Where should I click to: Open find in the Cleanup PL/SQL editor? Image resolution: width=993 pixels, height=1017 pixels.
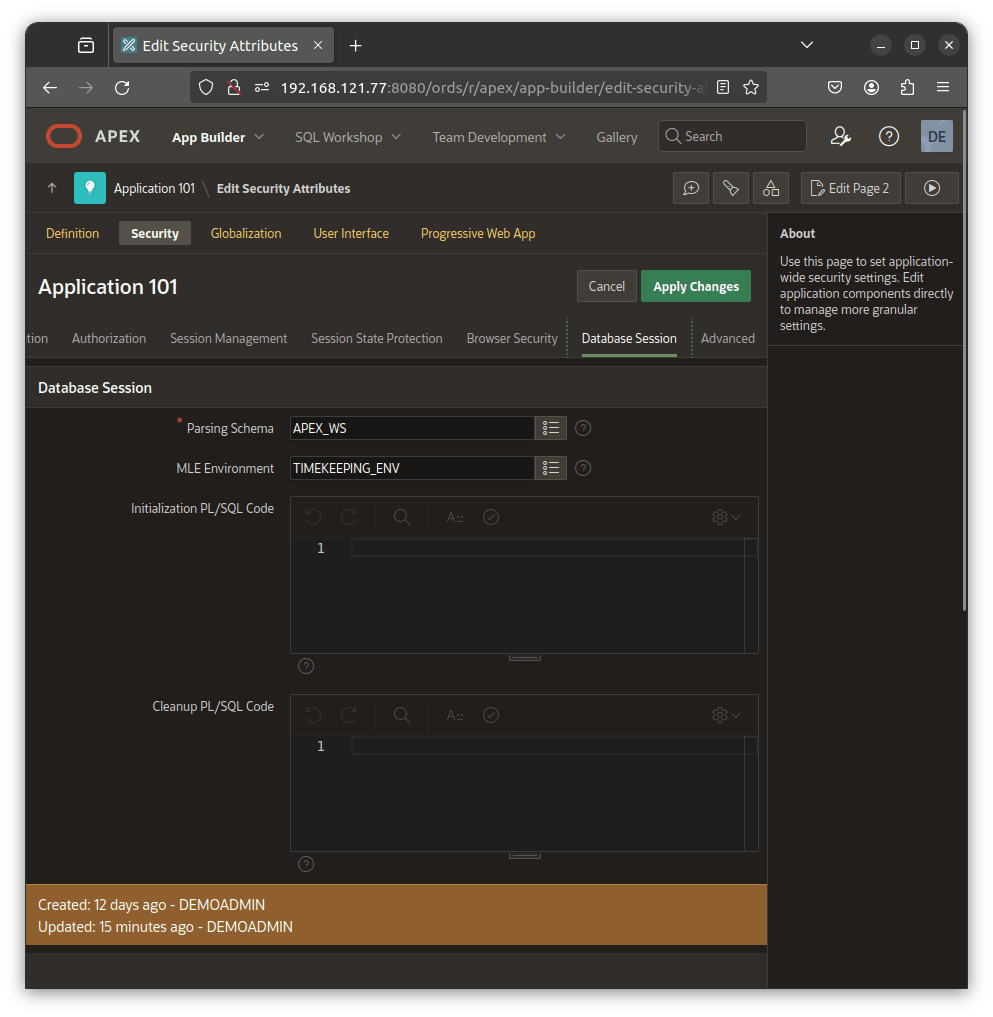coord(401,715)
